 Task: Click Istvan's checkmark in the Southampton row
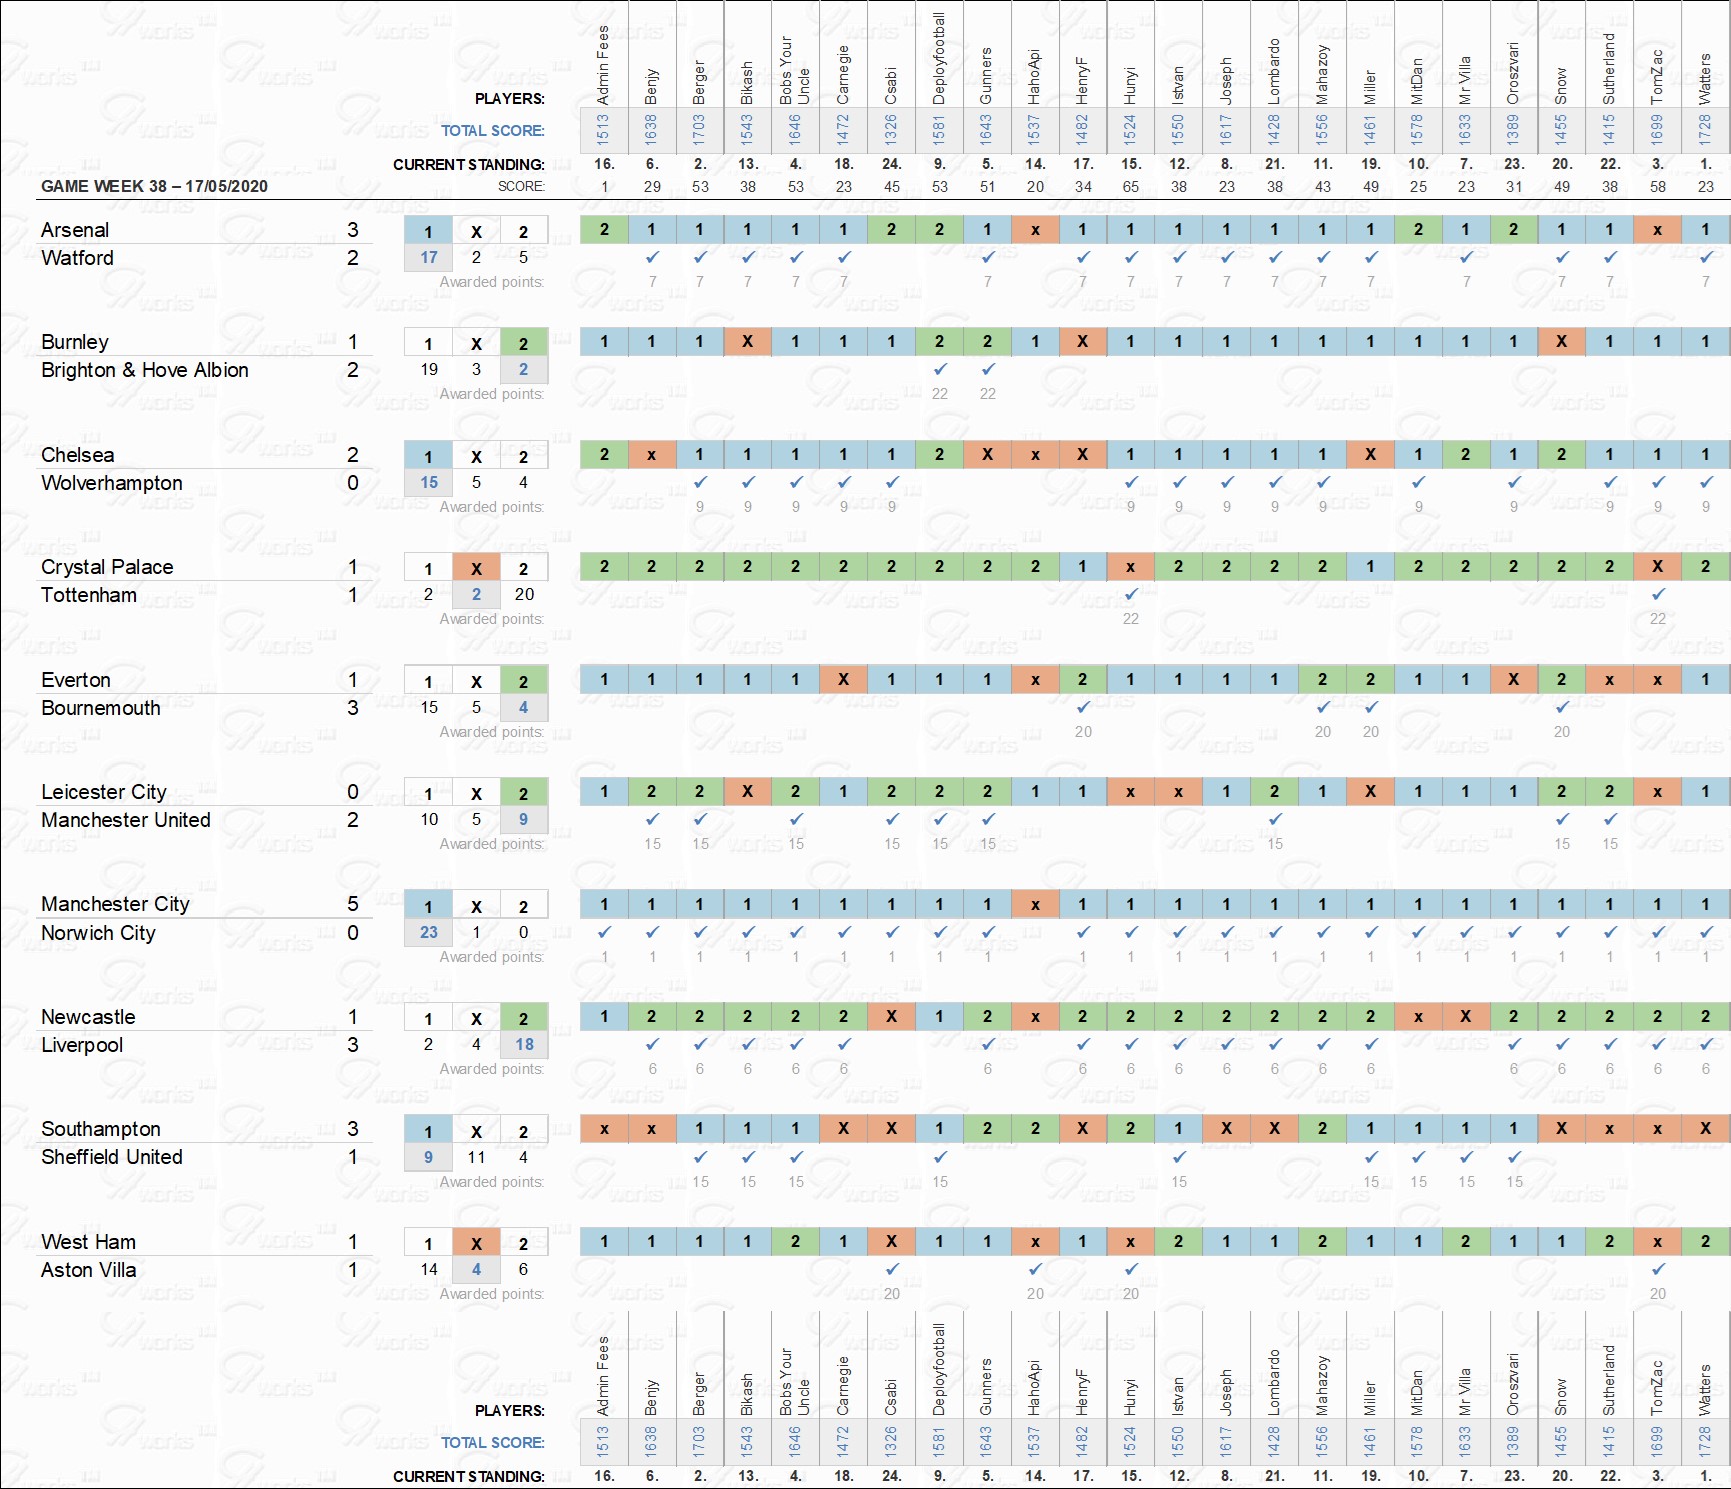click(x=1179, y=1157)
